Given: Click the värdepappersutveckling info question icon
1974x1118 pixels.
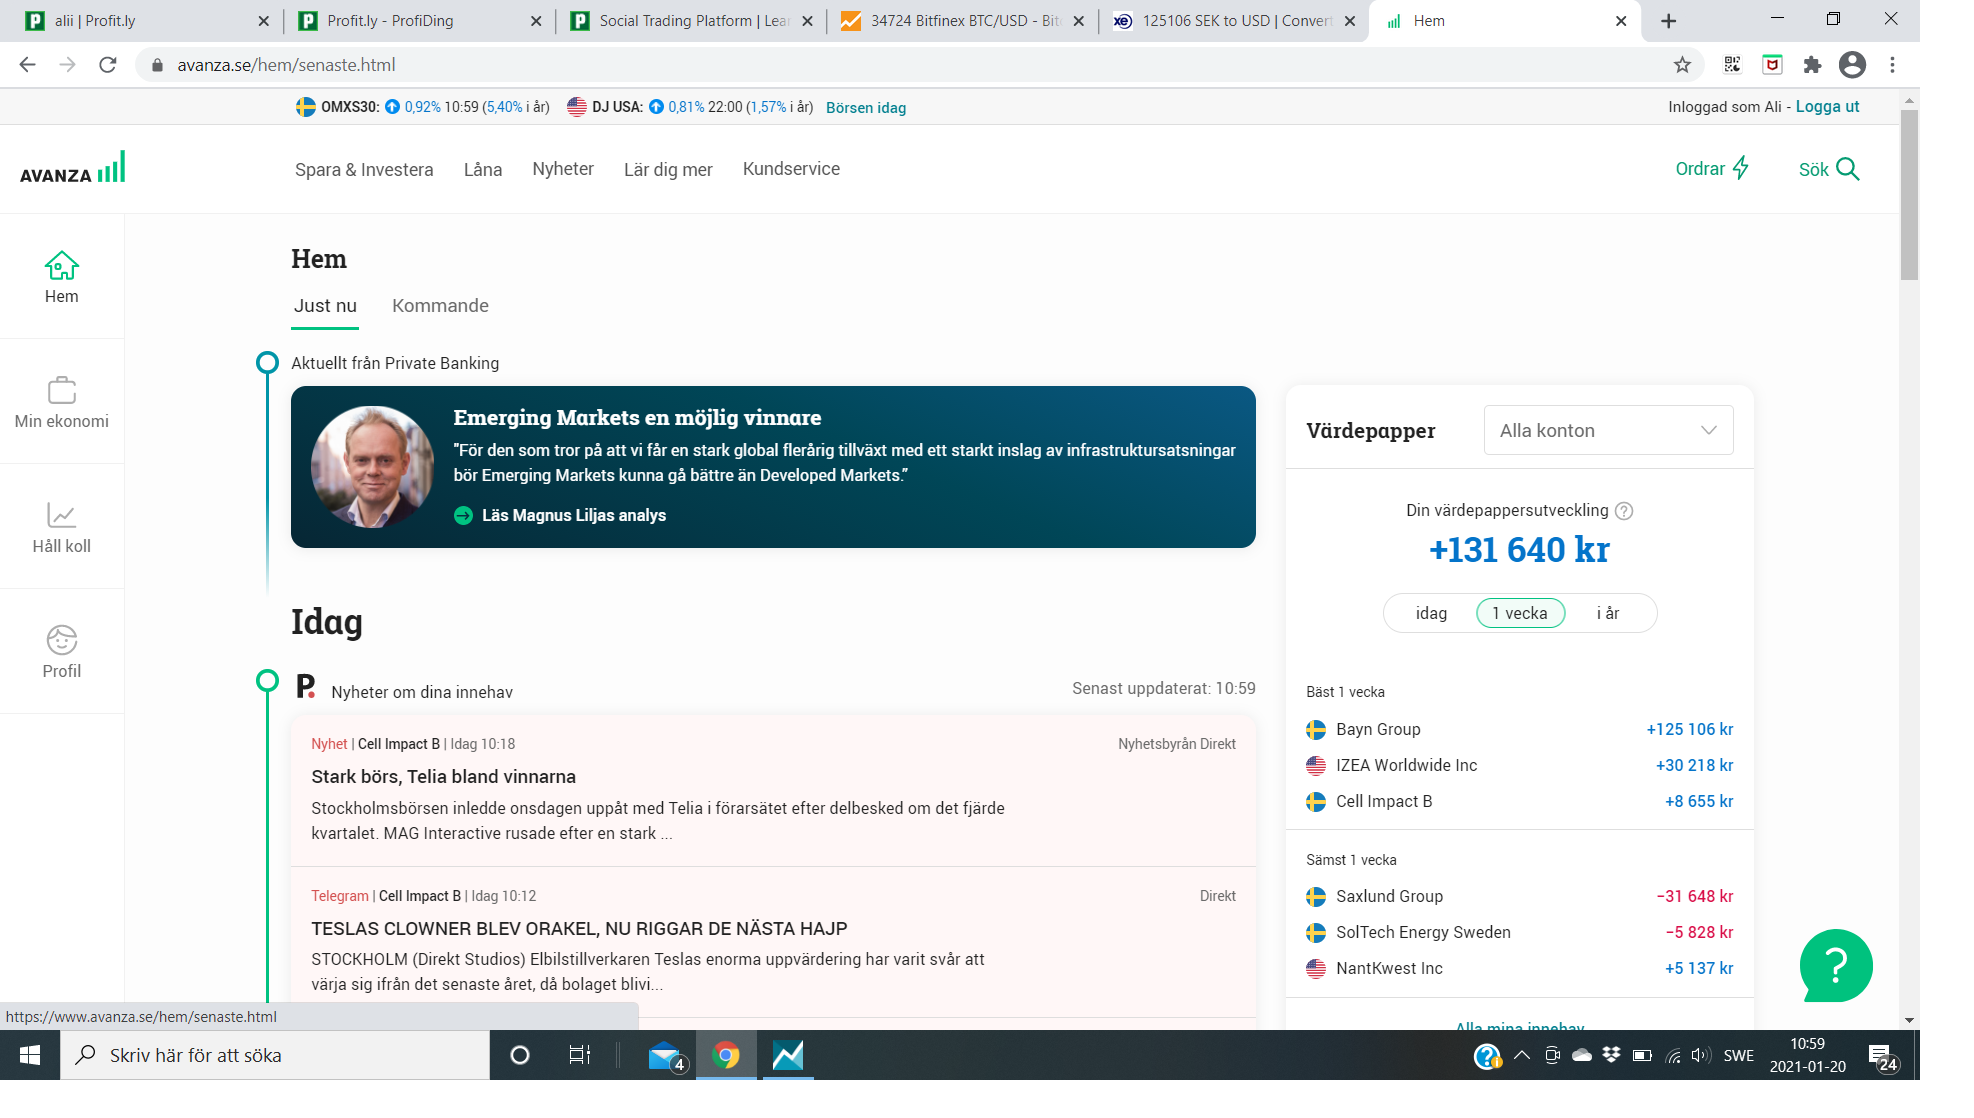Looking at the screenshot, I should [x=1624, y=511].
